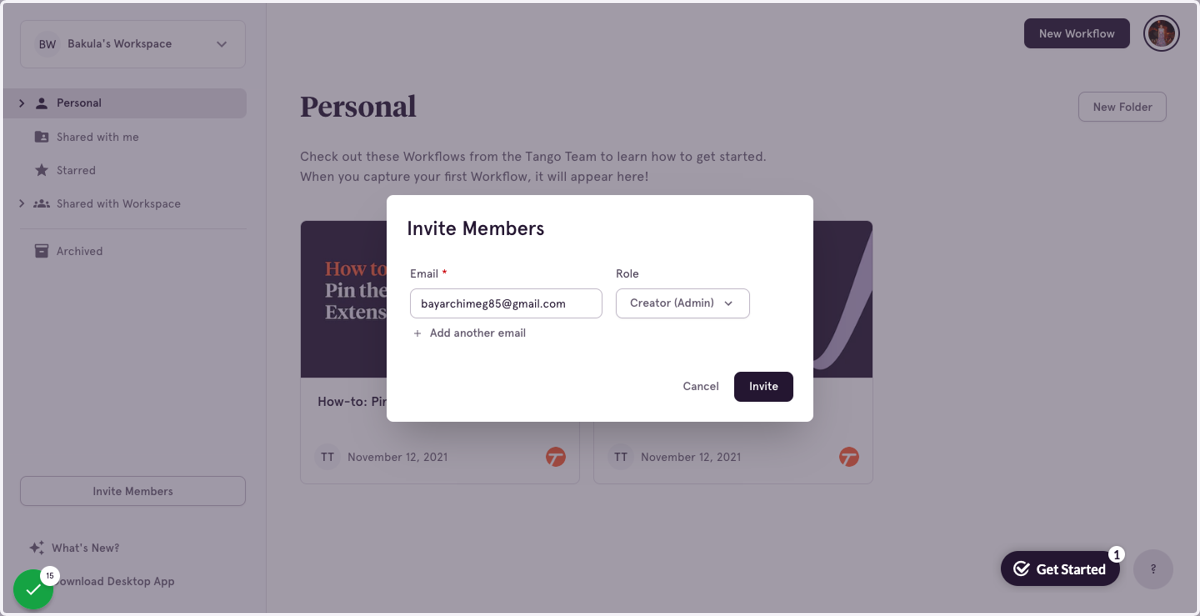Click the green checkmark badge icon

(x=33, y=589)
